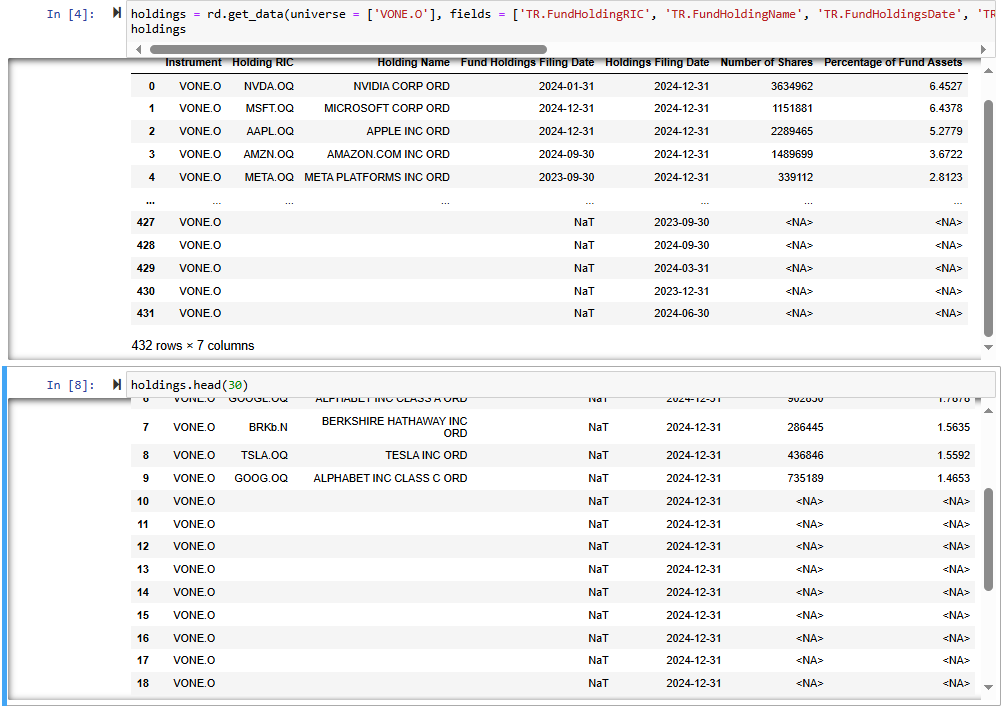This screenshot has width=1006, height=715.
Task: Click the Holdings Filing Date column header
Action: pos(657,62)
